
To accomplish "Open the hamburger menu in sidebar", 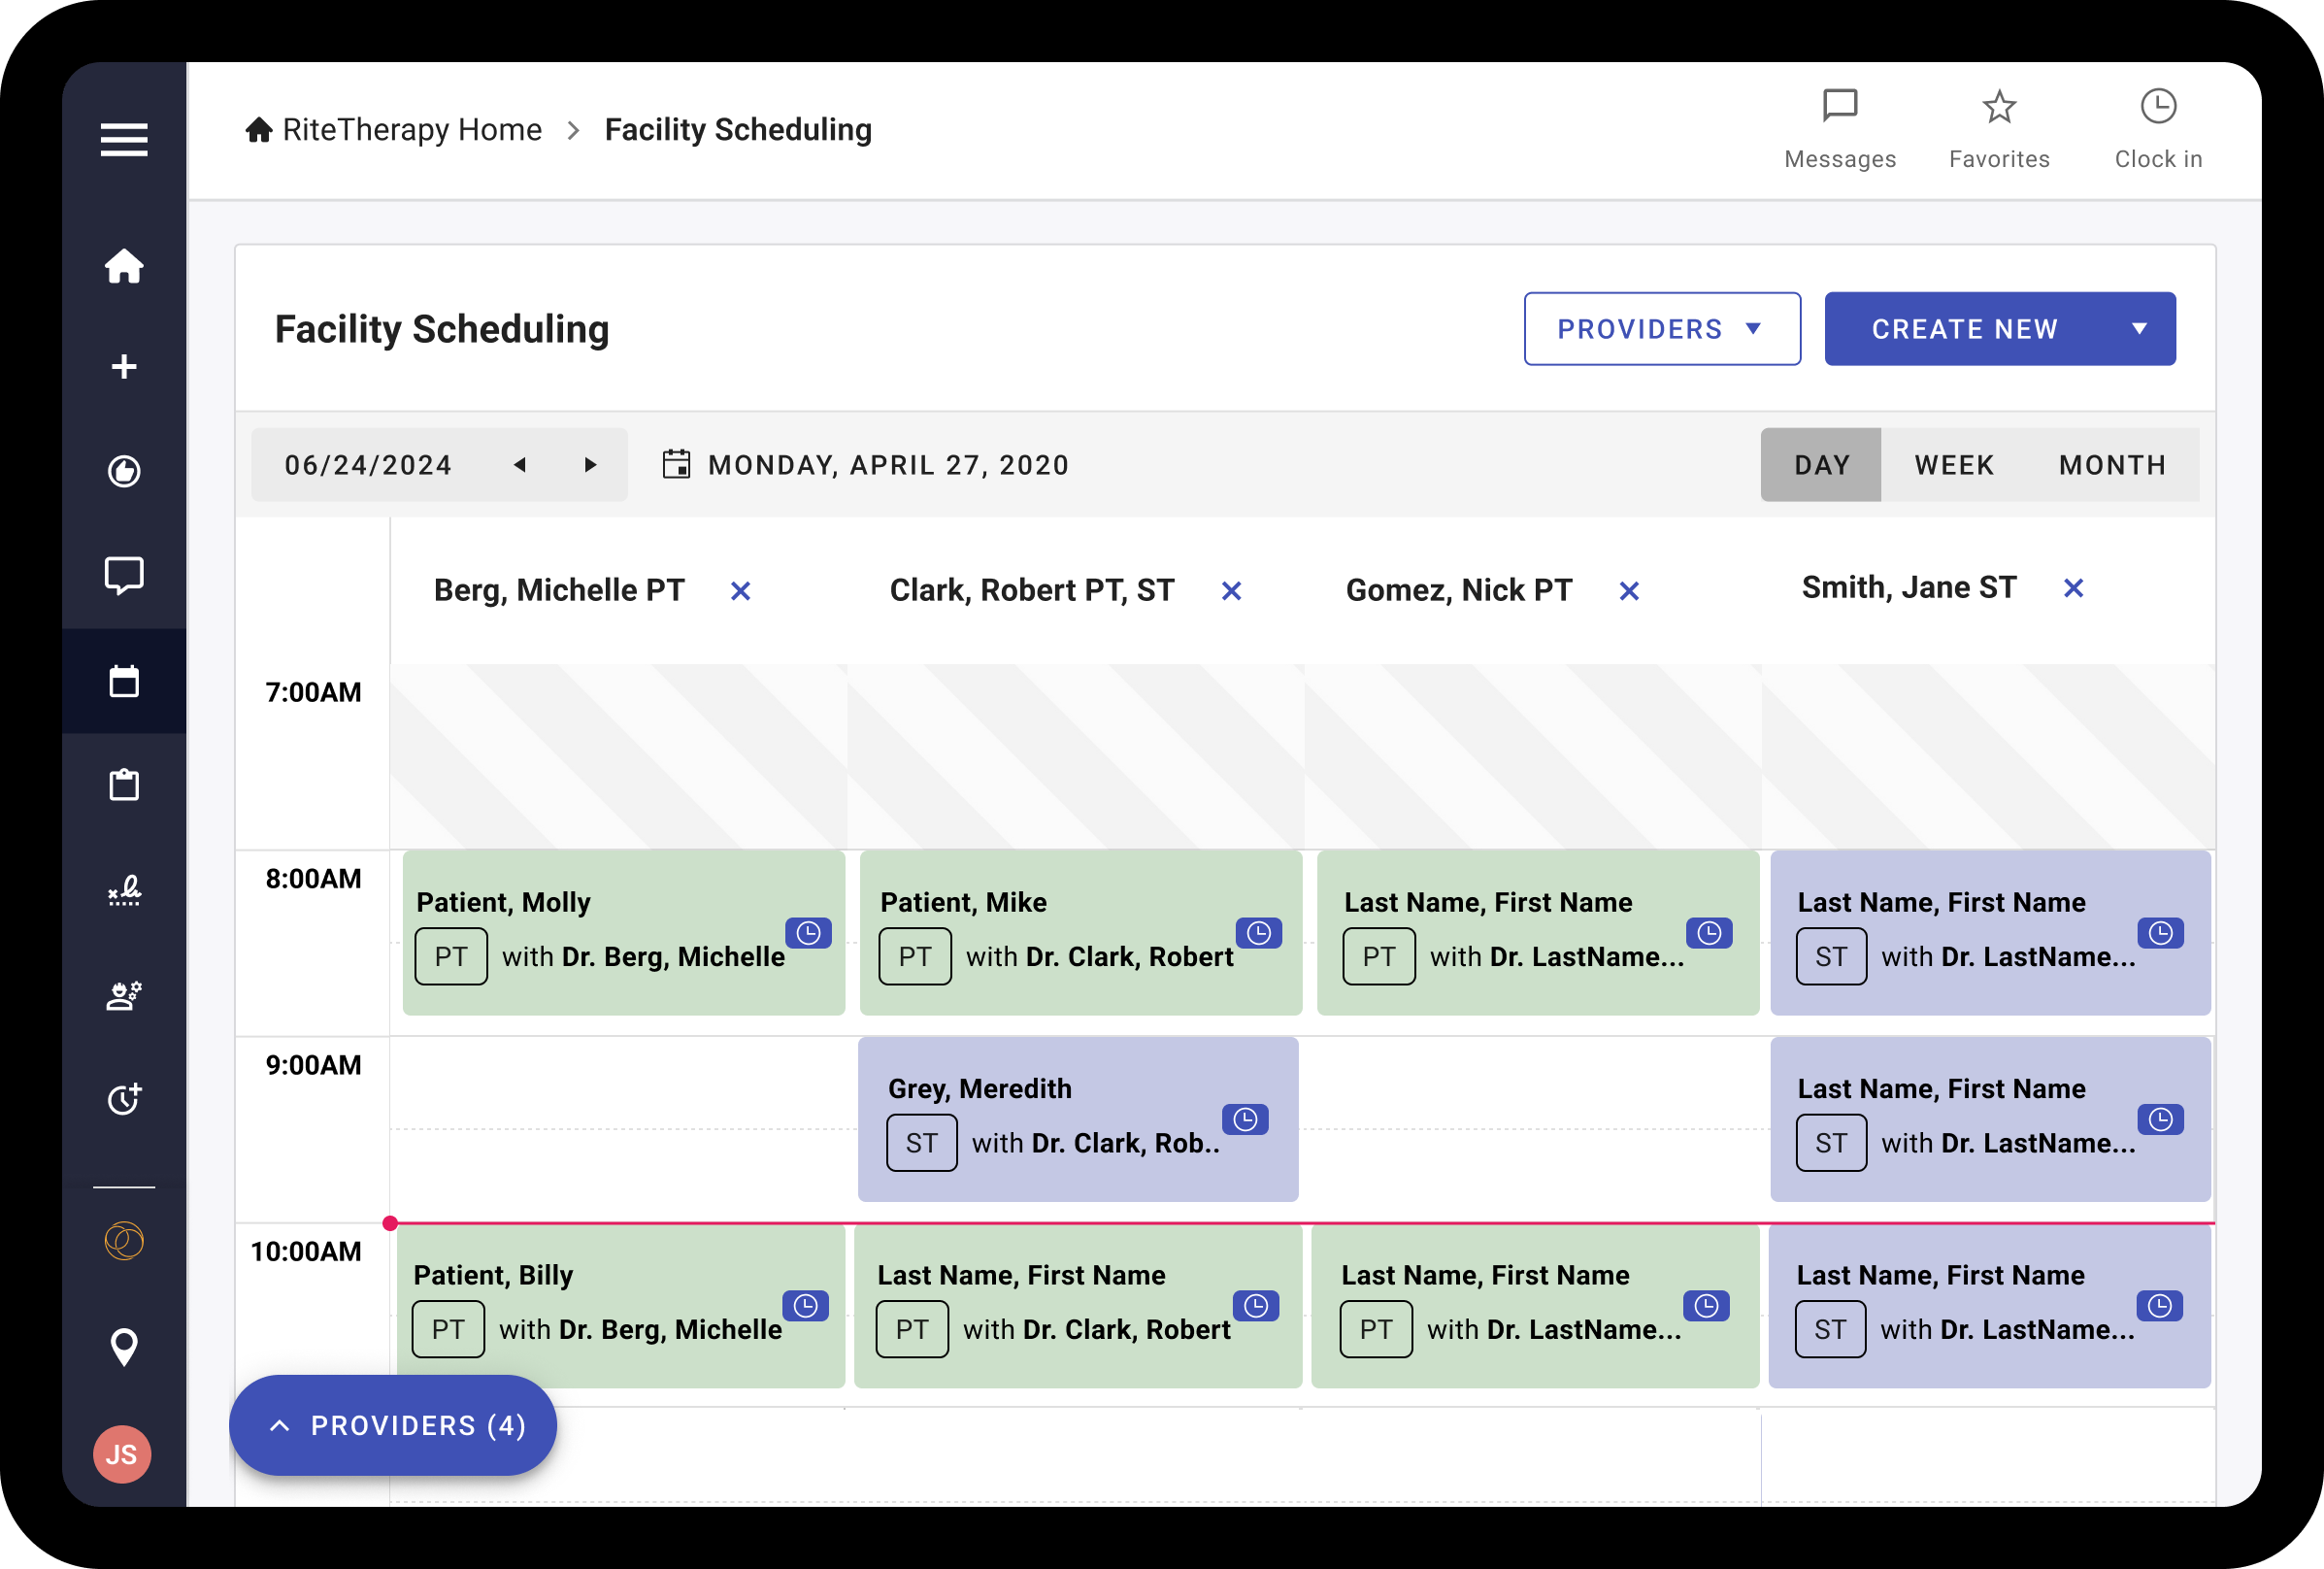I will (x=124, y=140).
